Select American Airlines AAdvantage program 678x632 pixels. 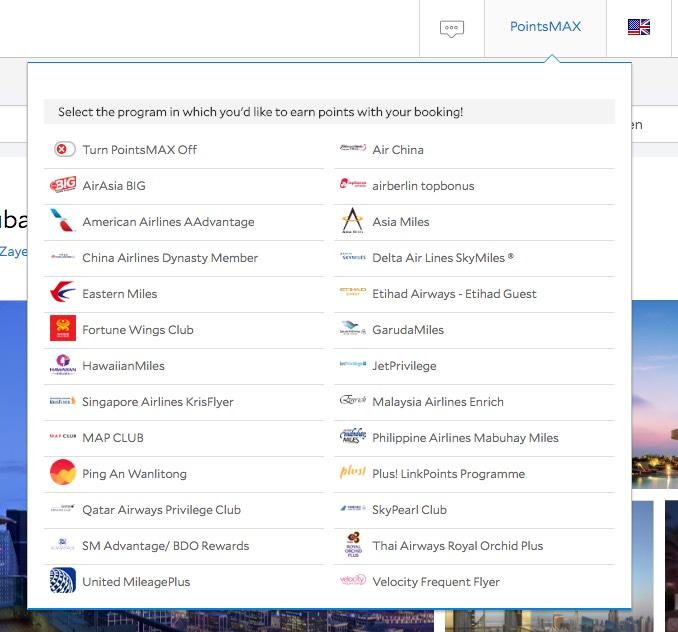point(168,222)
